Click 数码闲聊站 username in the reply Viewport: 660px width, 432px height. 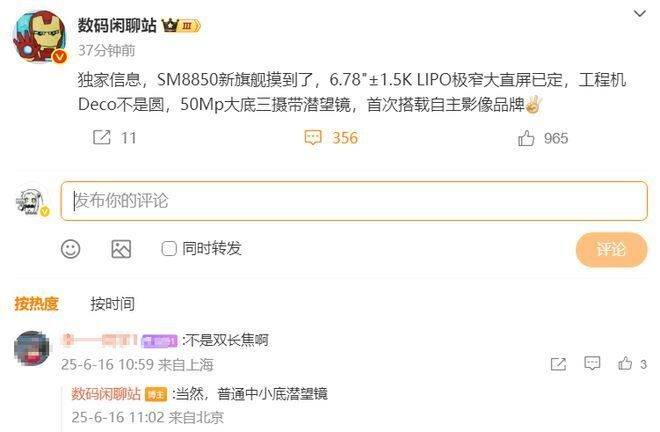click(x=106, y=394)
